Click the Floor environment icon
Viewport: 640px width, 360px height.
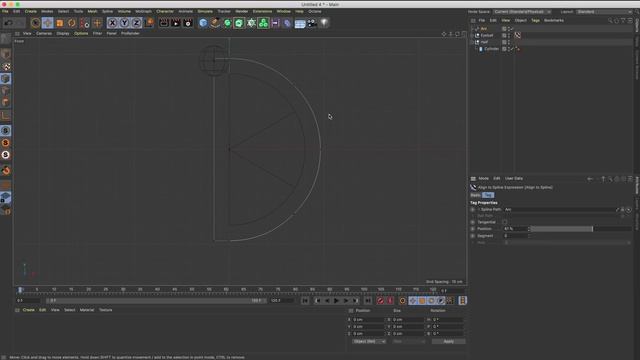click(x=300, y=23)
